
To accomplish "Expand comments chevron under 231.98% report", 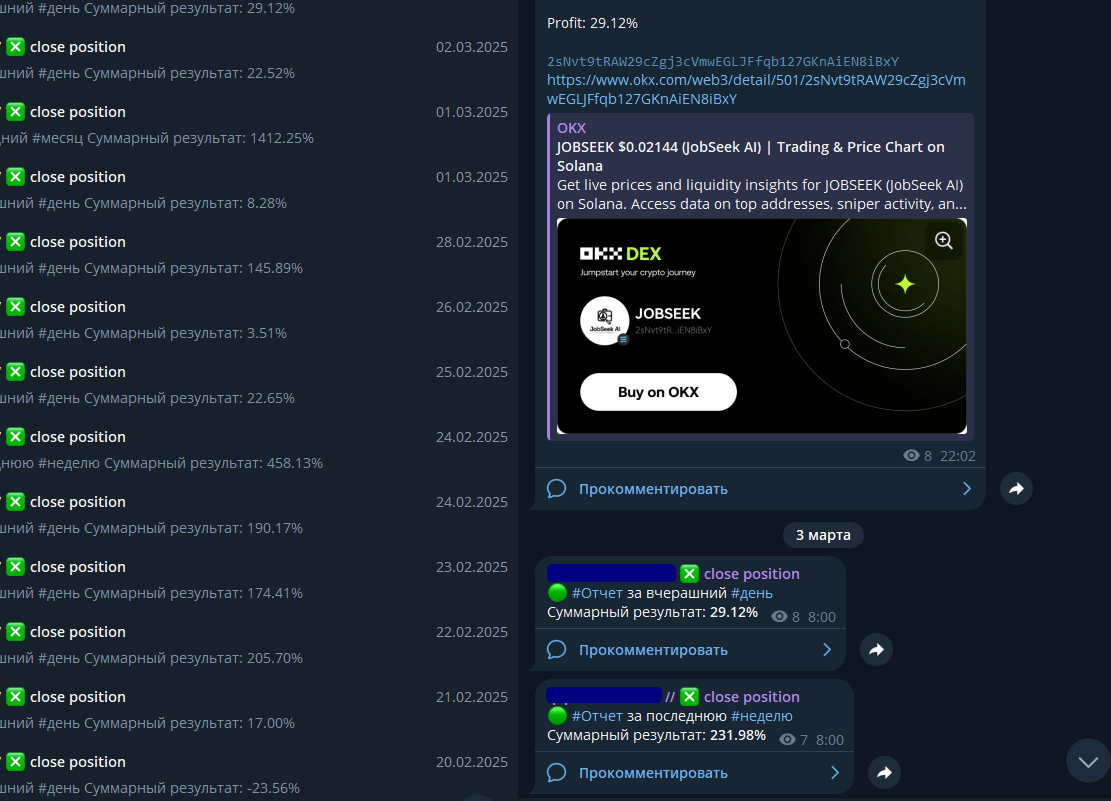I will tap(835, 773).
